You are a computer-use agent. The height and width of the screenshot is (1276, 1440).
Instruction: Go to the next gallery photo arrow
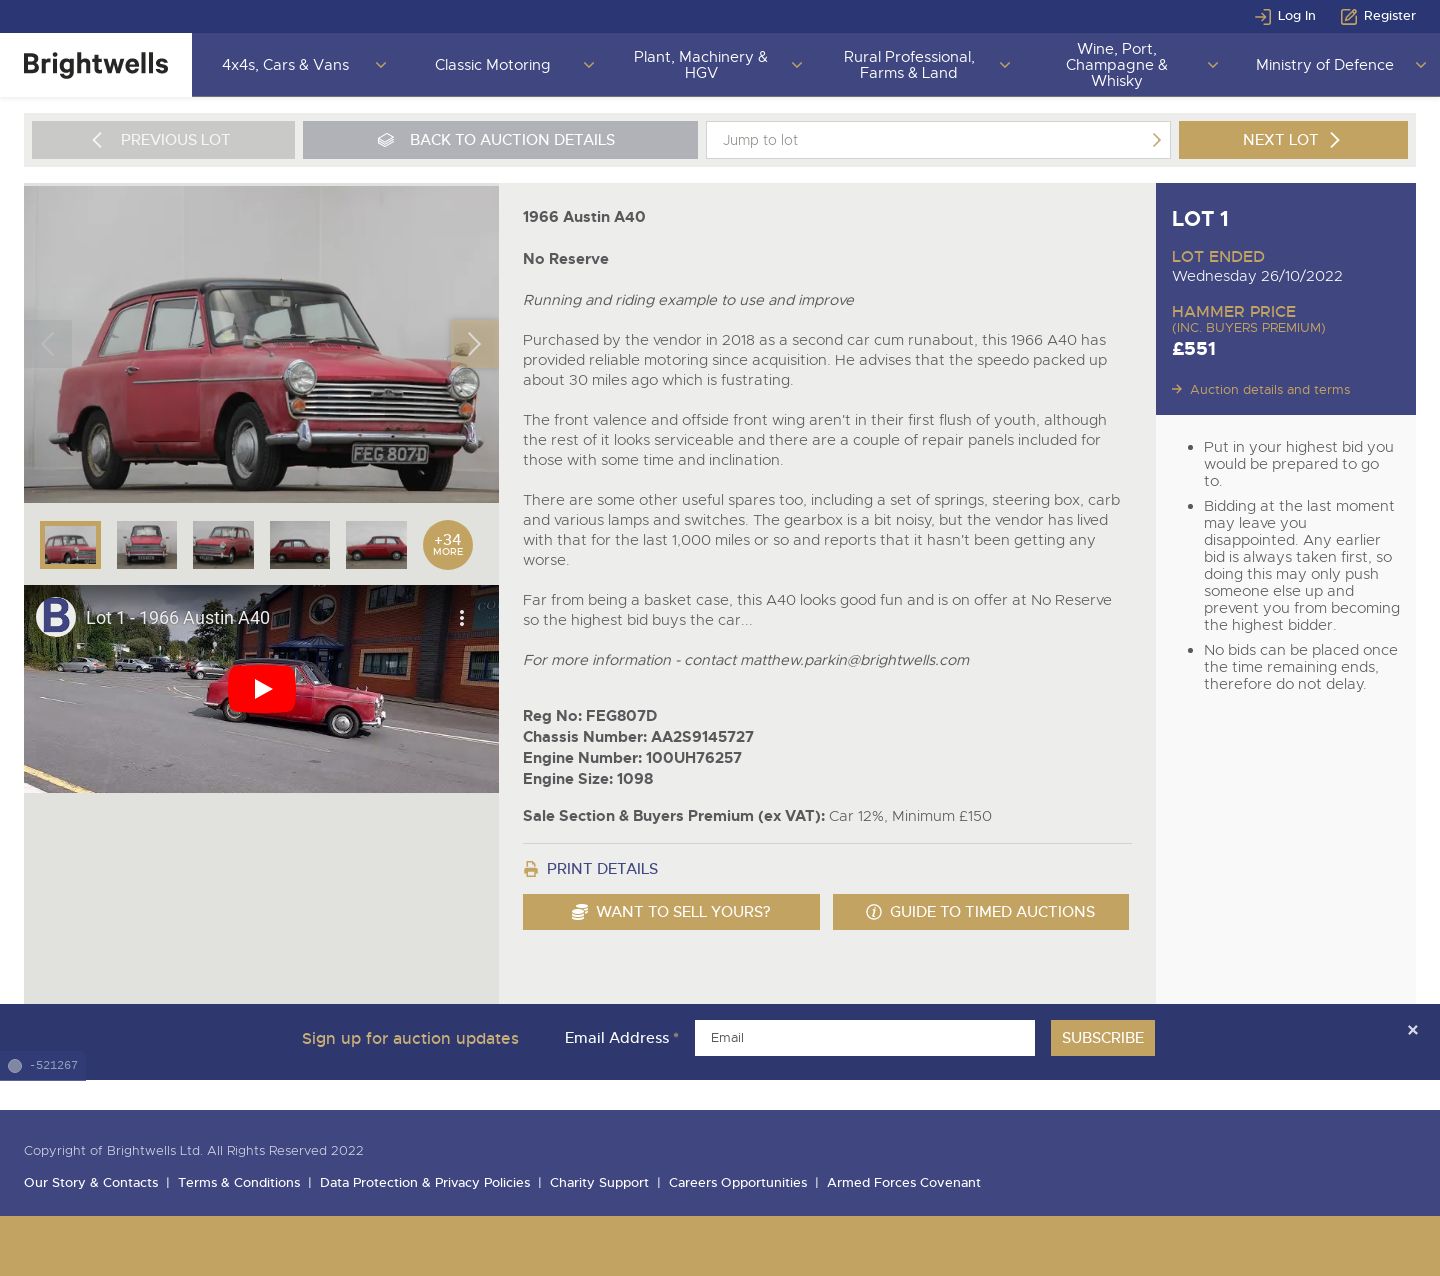coord(474,344)
